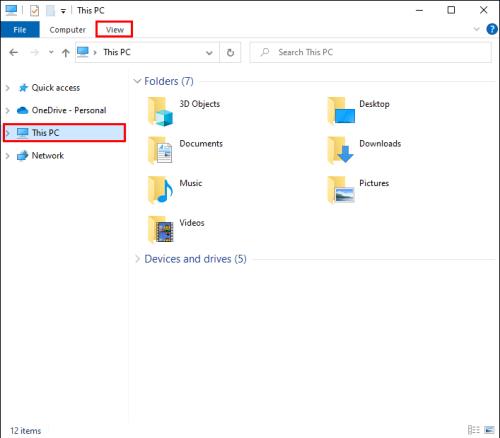Switch to details view in status bar
Image resolution: width=500 pixels, height=438 pixels.
click(474, 430)
